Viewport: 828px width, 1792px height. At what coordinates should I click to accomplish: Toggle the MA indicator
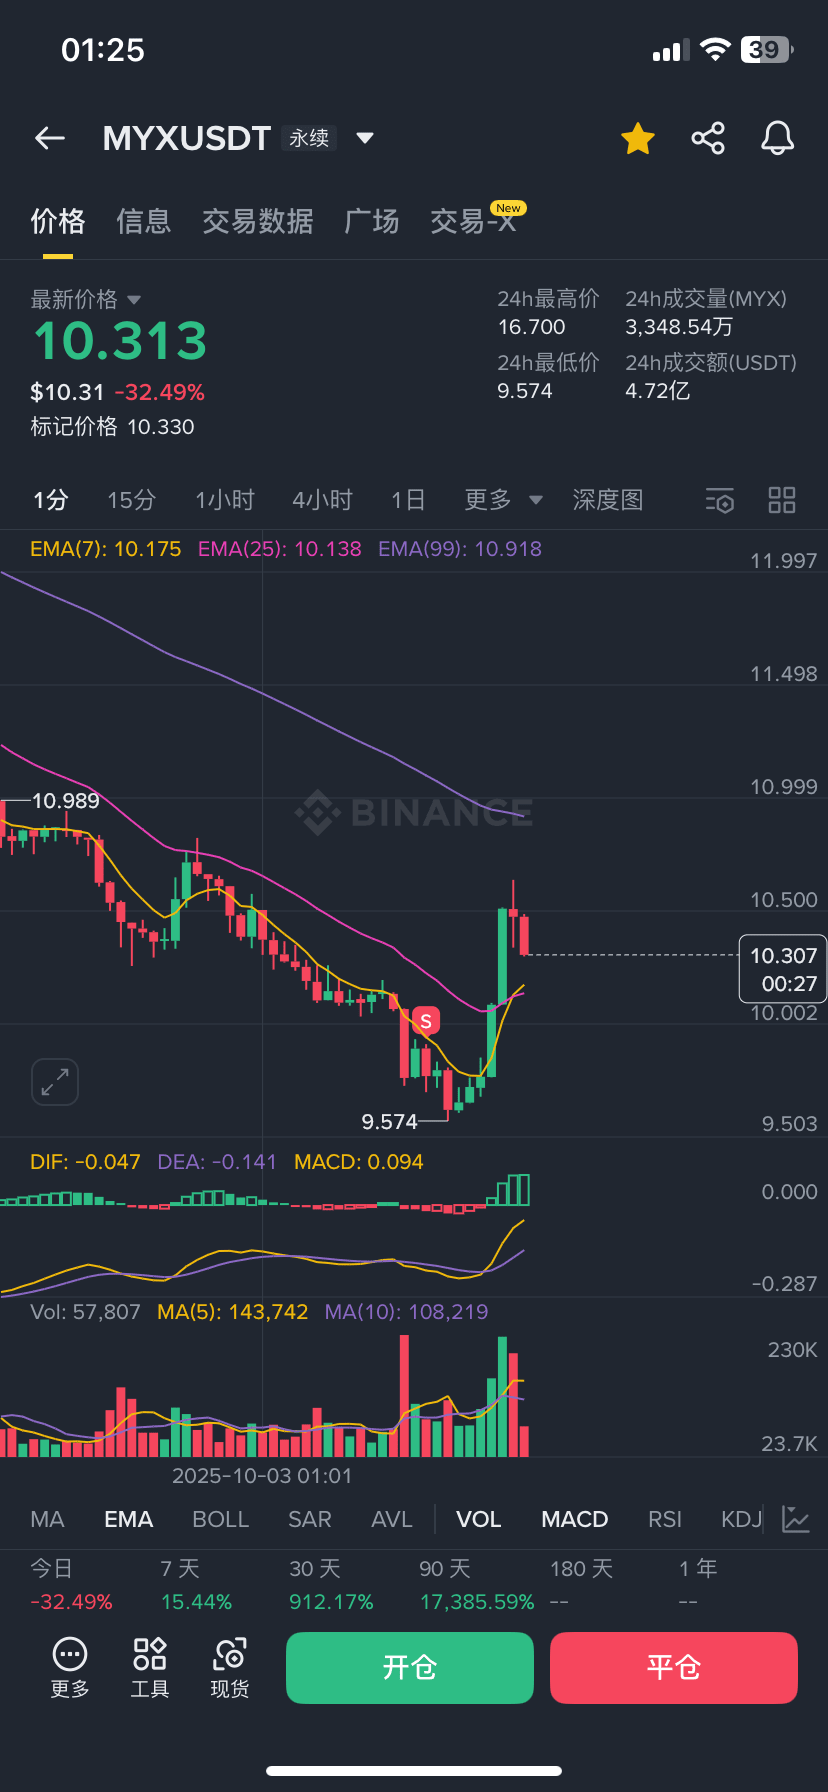click(47, 1519)
